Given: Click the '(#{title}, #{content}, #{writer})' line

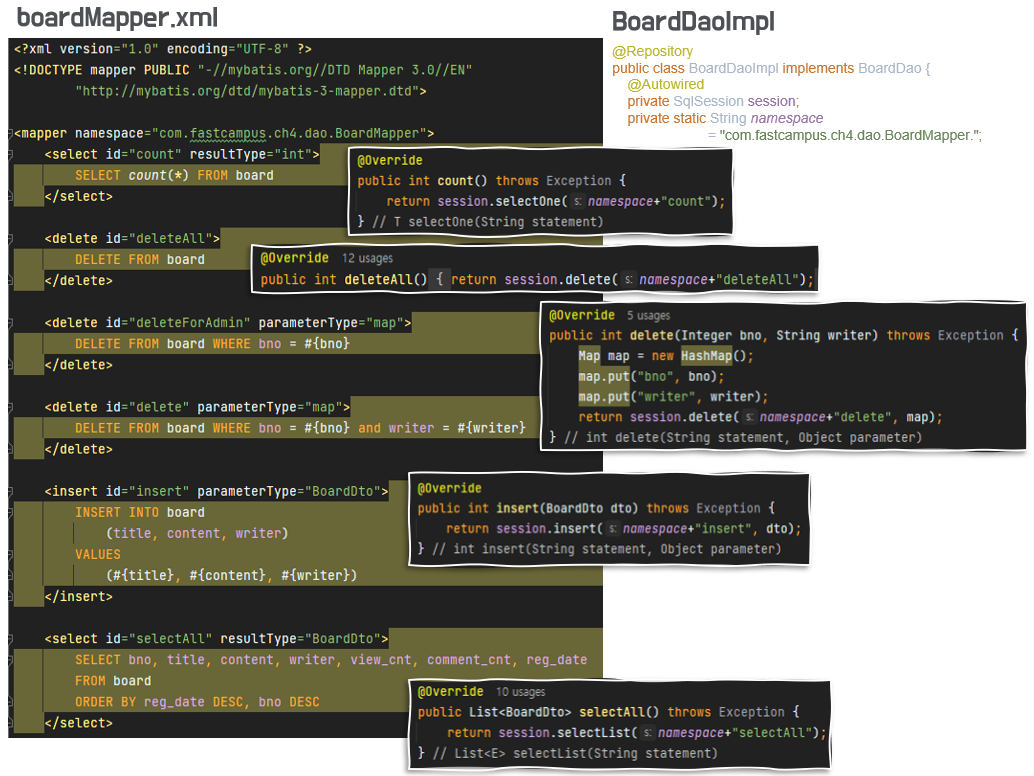Looking at the screenshot, I should pos(231,576).
